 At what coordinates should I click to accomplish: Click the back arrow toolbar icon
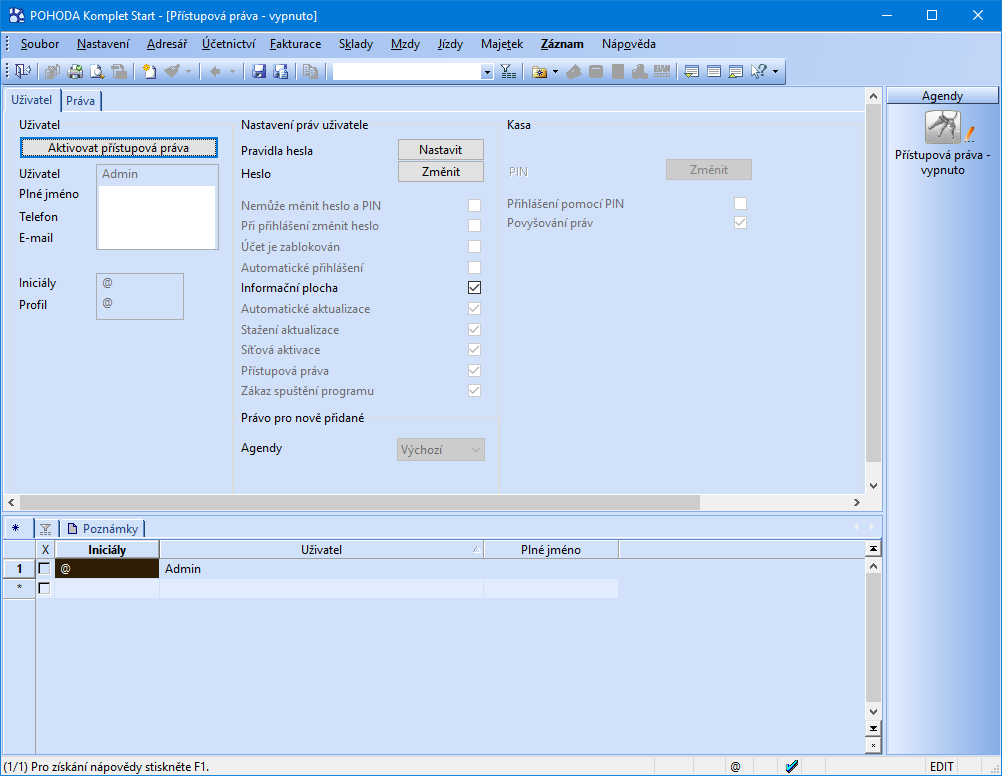click(215, 72)
